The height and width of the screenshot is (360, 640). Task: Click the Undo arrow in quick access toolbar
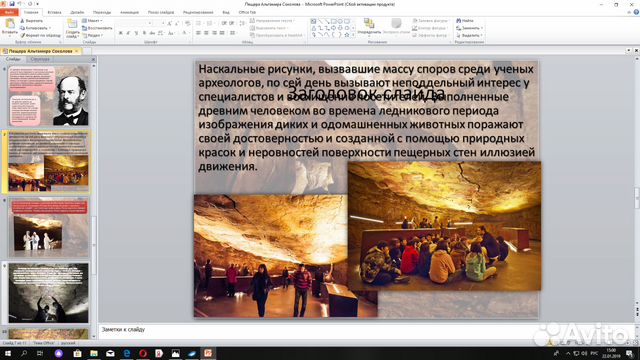(19, 4)
